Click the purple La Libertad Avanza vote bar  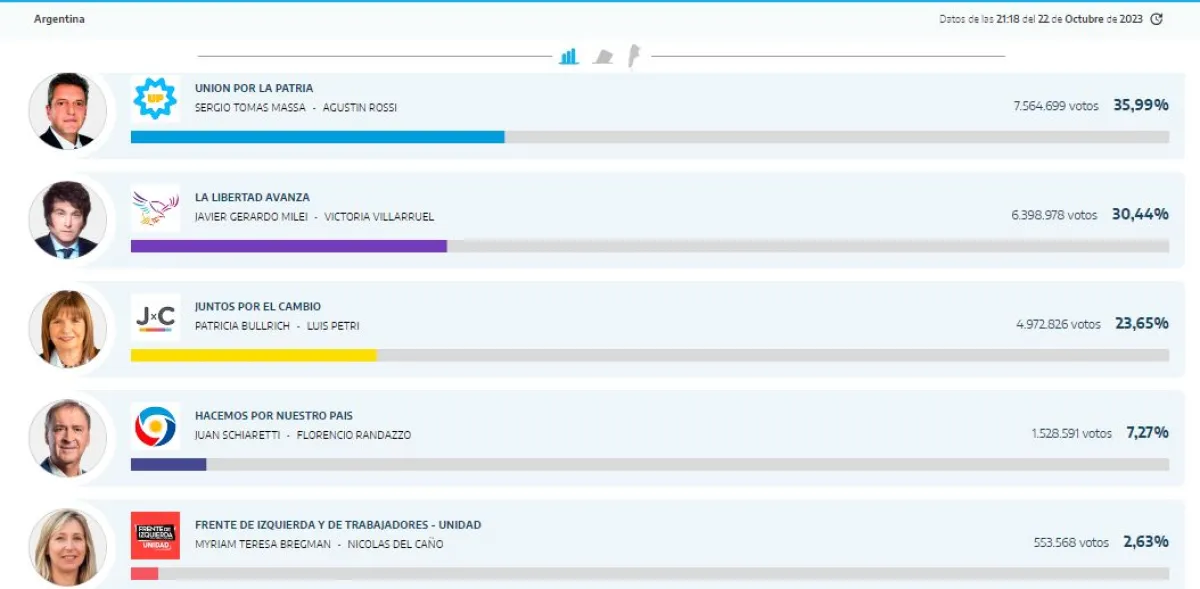coord(289,246)
